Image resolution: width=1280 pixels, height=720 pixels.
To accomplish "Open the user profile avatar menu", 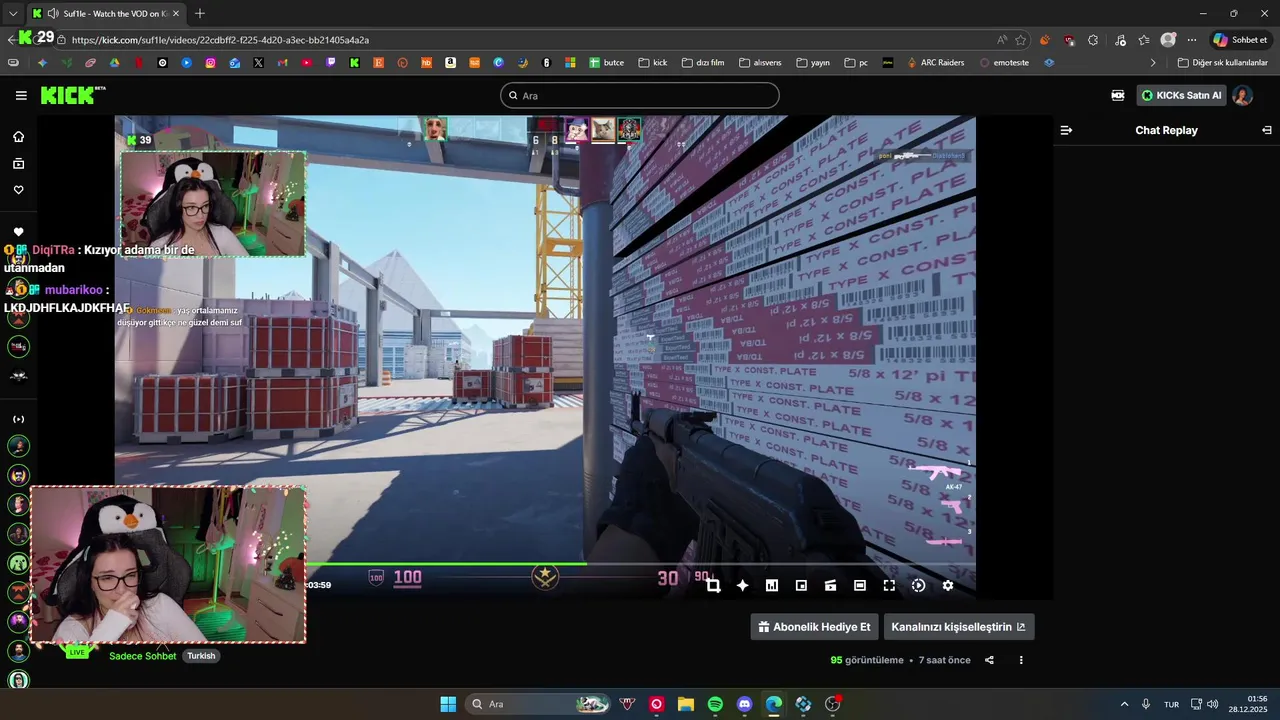I will (1242, 95).
